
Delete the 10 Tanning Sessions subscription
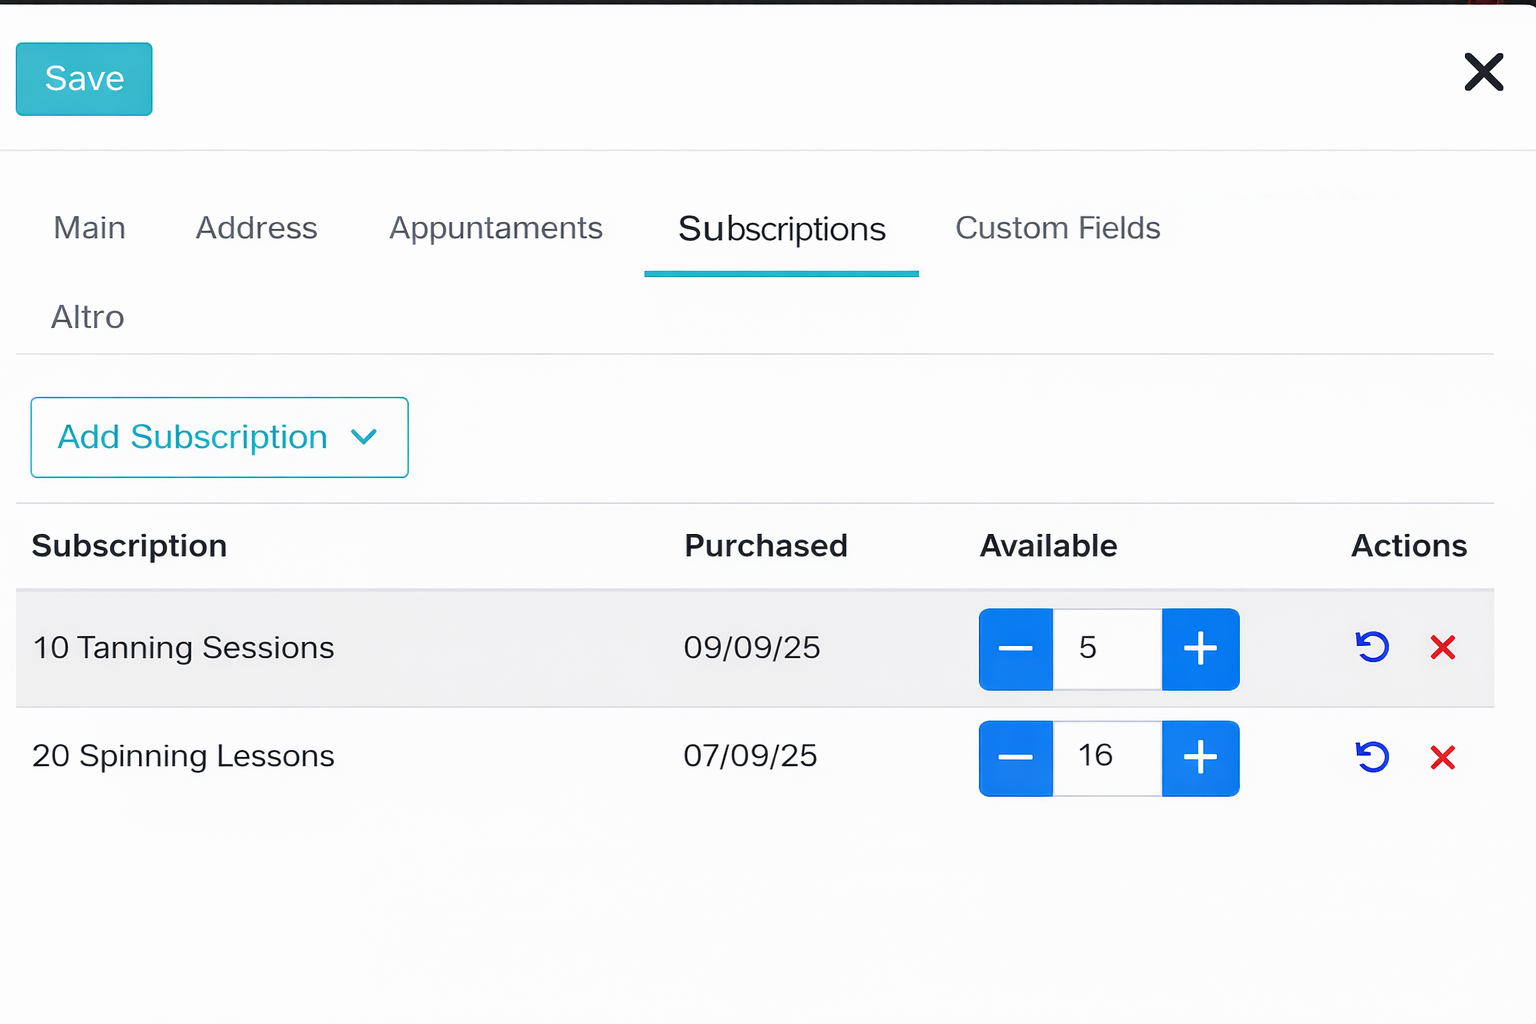(x=1442, y=648)
